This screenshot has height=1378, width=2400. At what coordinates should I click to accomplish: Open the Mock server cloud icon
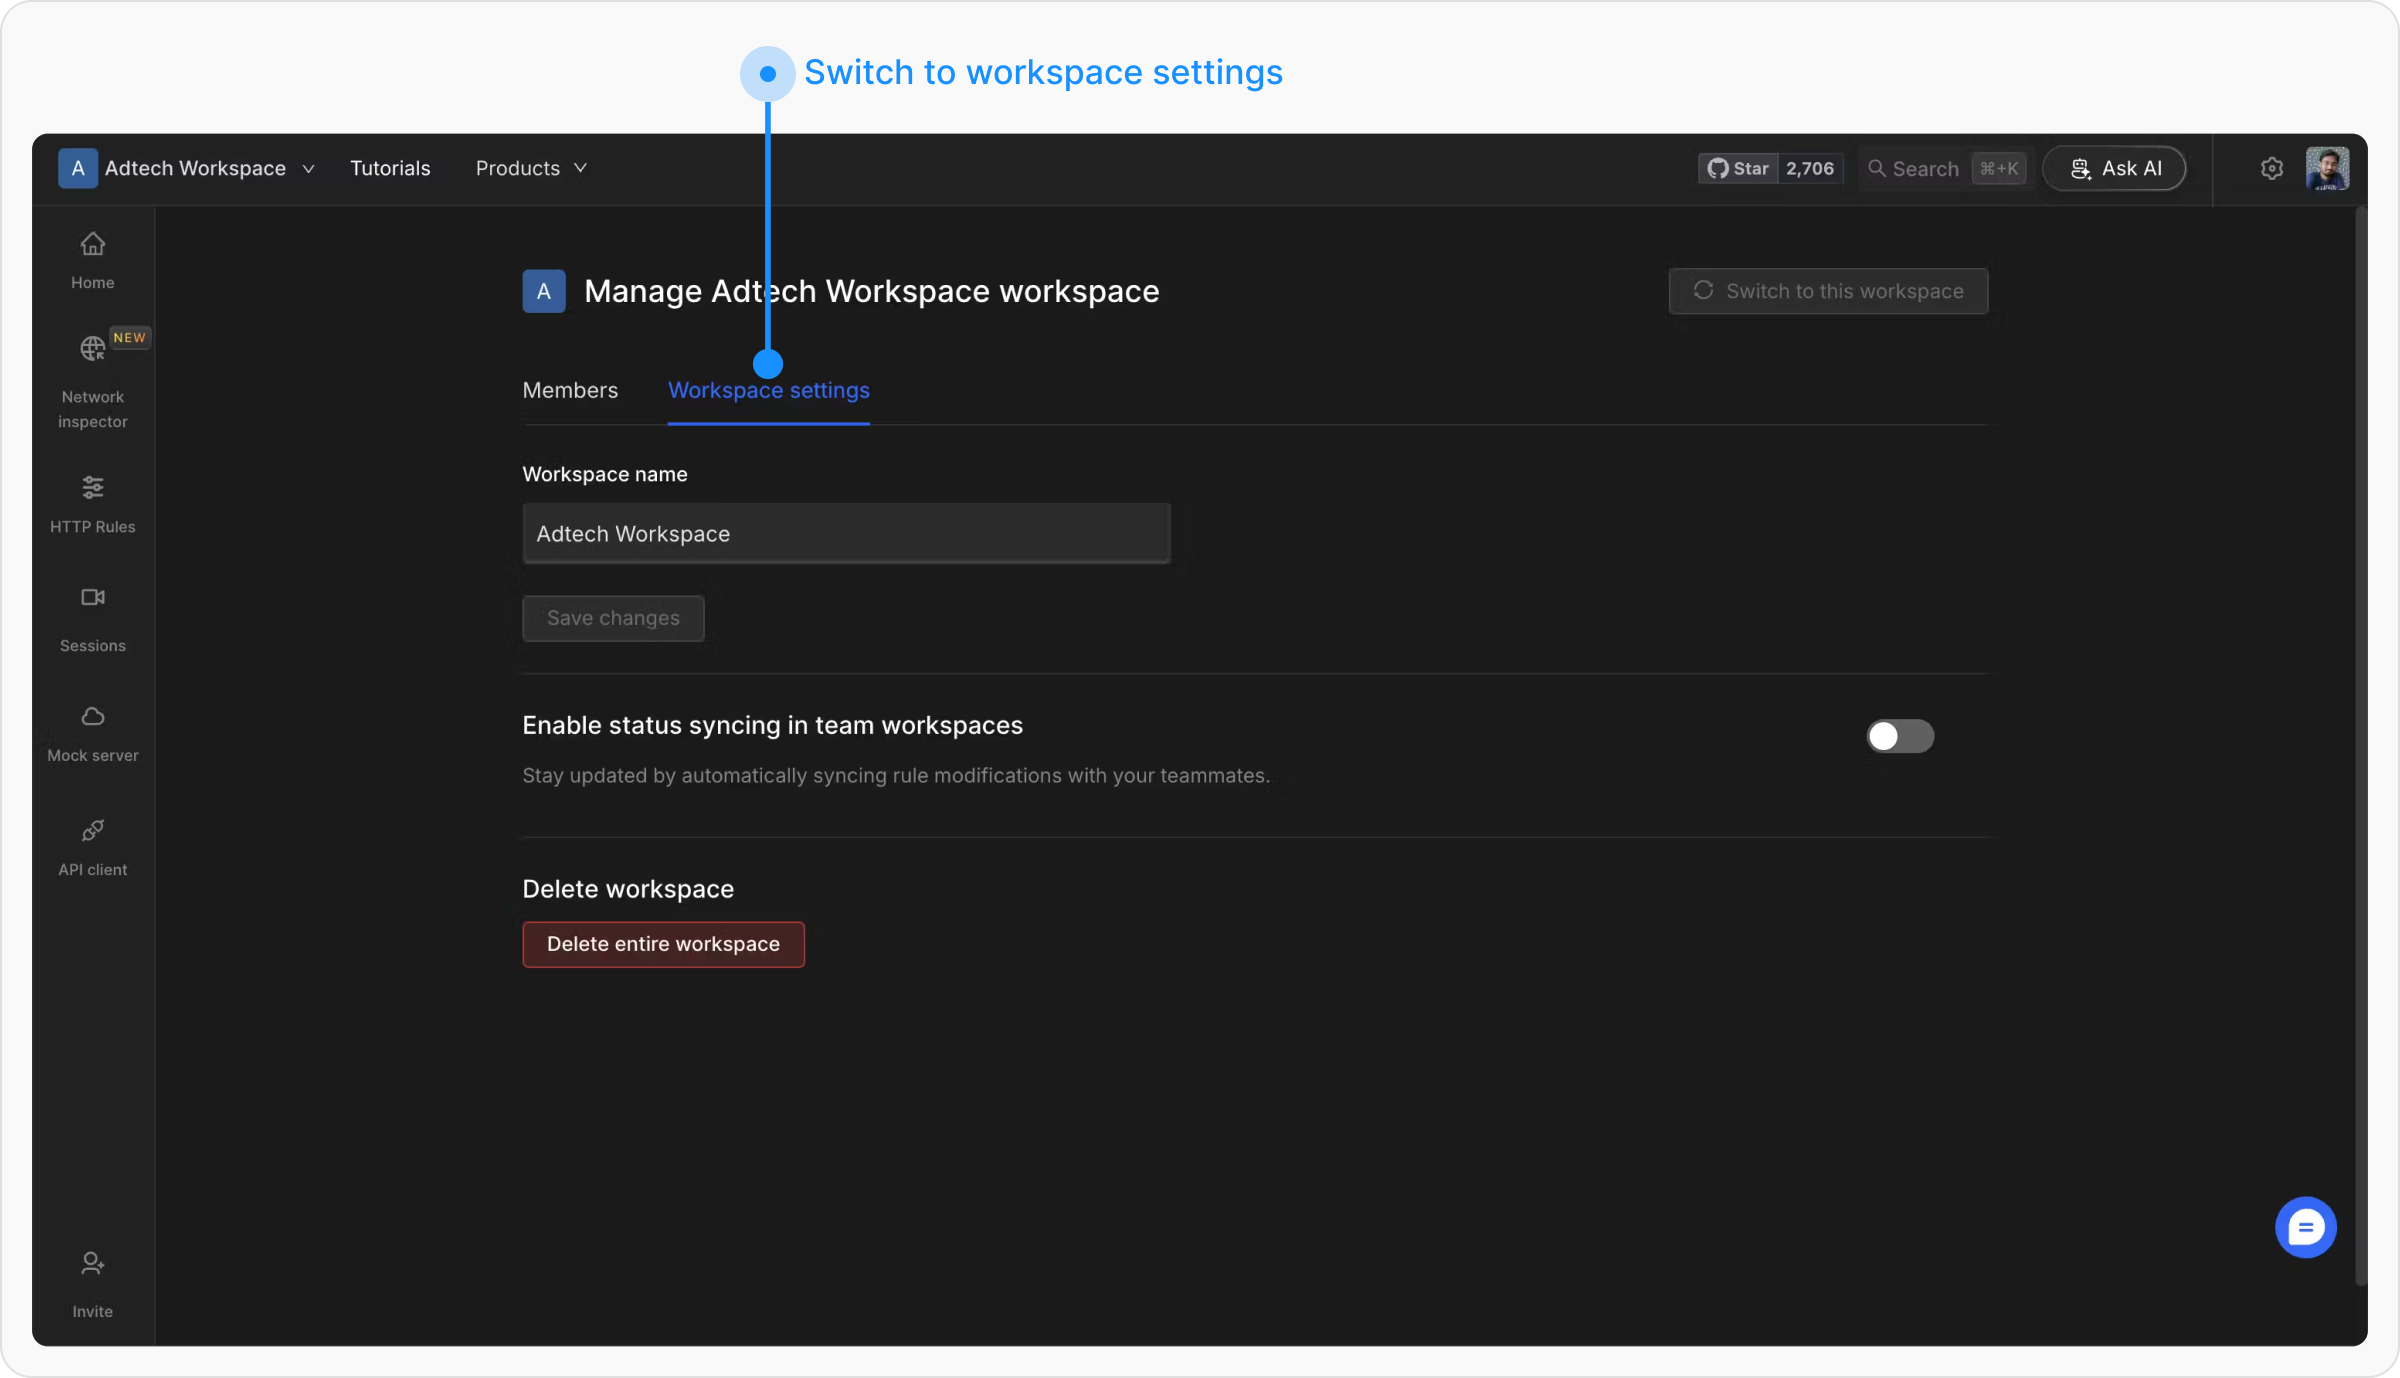(x=92, y=717)
